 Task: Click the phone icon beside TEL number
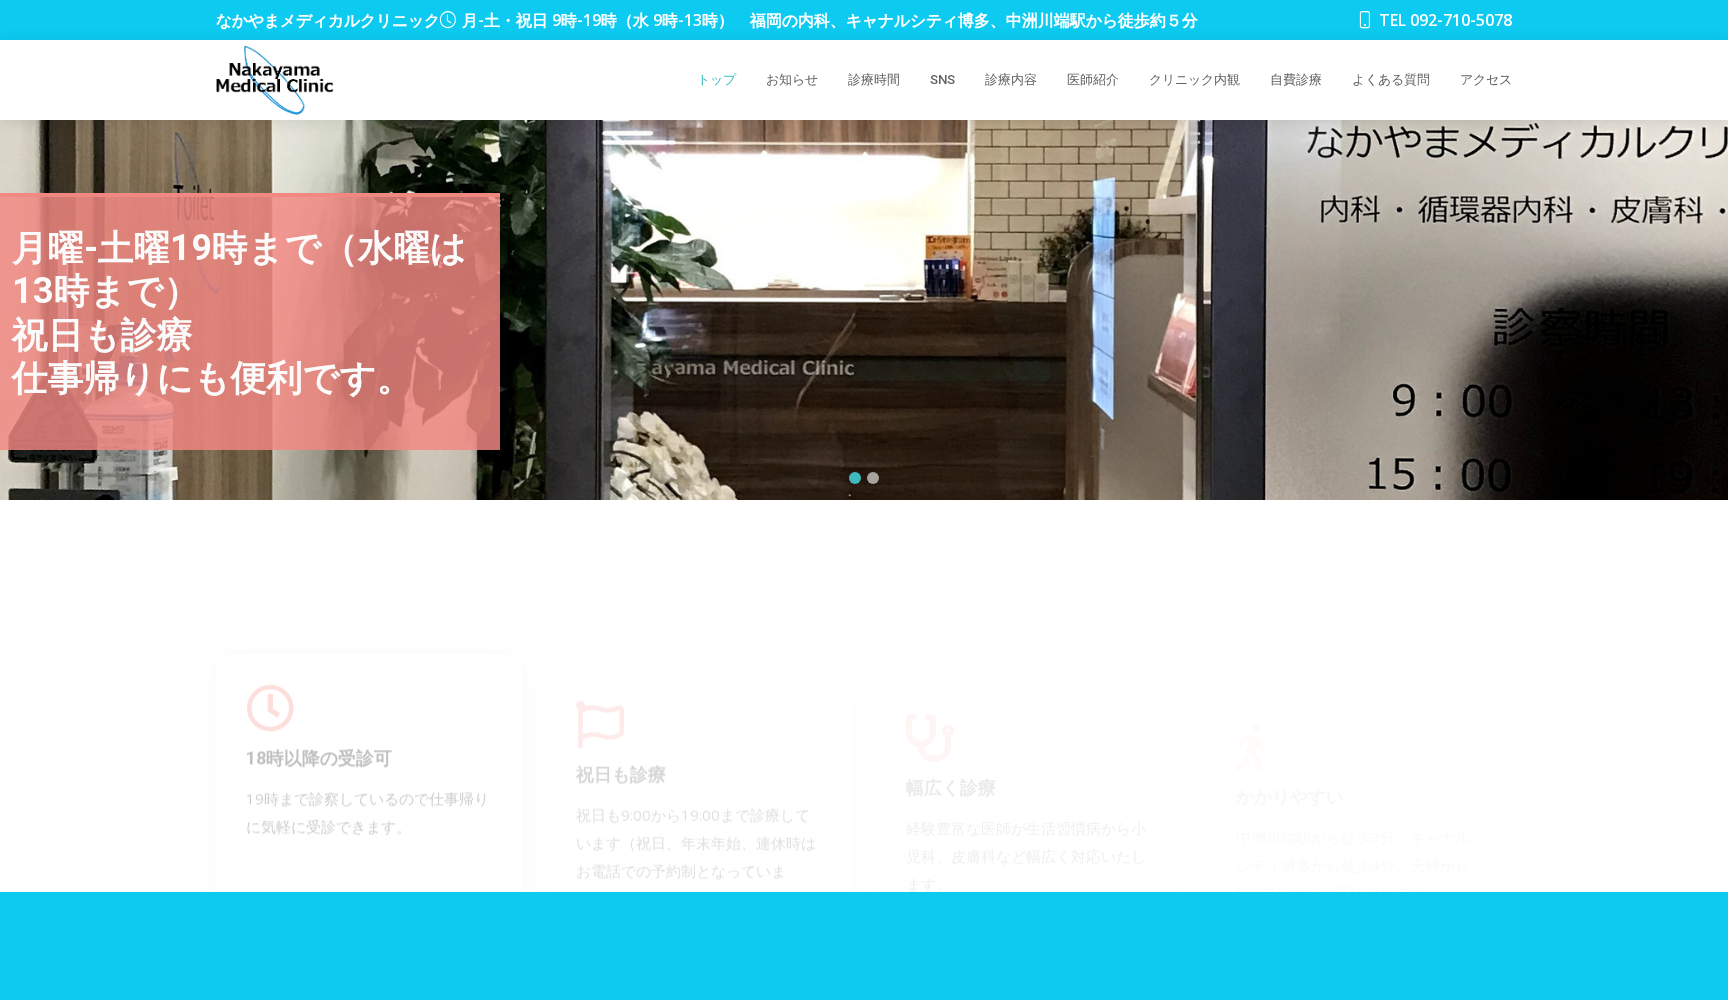click(x=1364, y=20)
